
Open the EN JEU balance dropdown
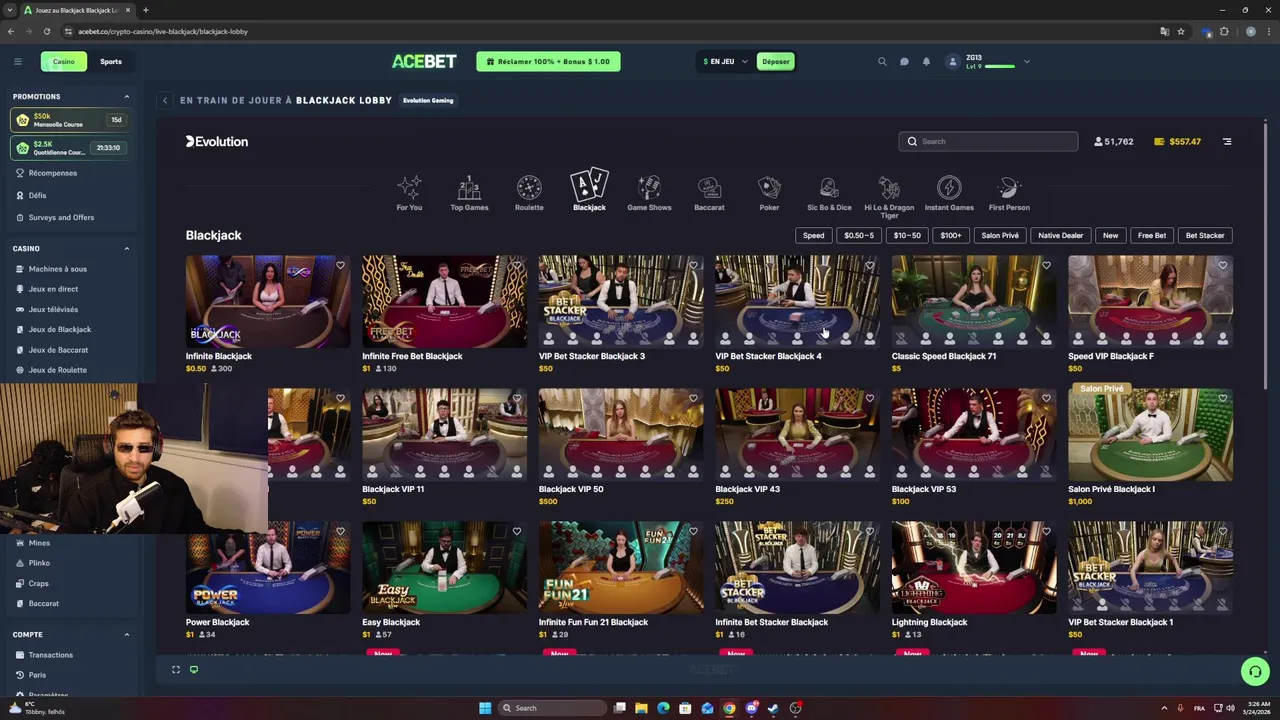click(x=725, y=61)
